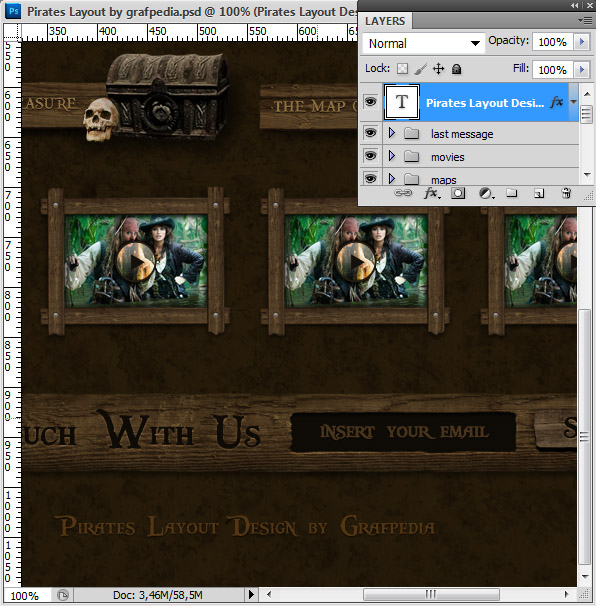596x606 pixels.
Task: Toggle visibility of the movies group
Action: click(370, 156)
